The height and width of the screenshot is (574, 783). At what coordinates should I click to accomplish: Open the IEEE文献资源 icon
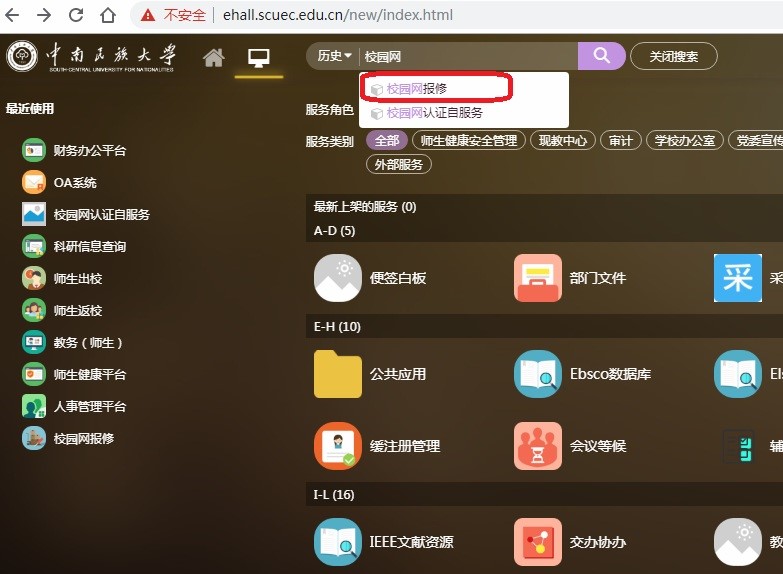[x=338, y=542]
